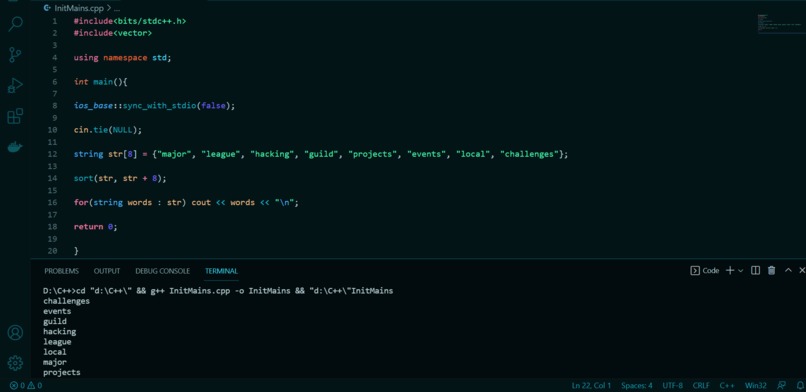Click the "#include<vector>" line
The image size is (806, 392).
point(113,33)
